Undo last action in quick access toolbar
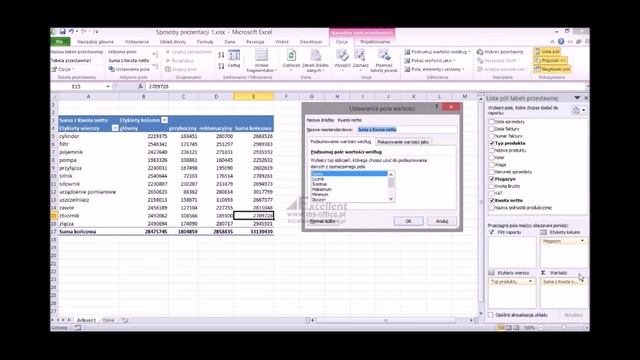Screen dimensions: 640x360 point(71,32)
